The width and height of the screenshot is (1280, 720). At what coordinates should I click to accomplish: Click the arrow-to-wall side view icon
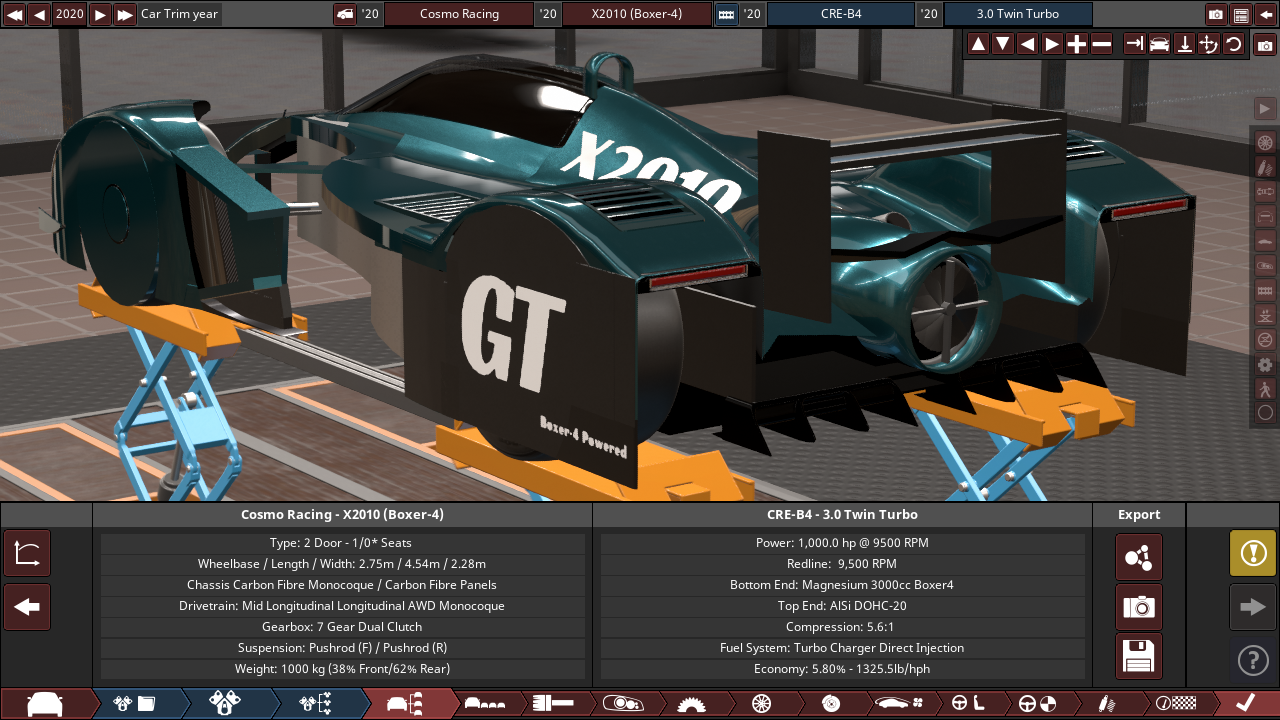(1135, 44)
